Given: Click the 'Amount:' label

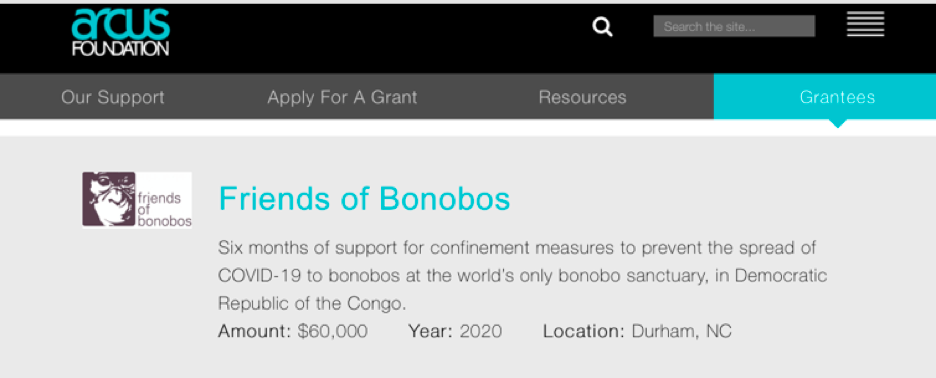Looking at the screenshot, I should click(x=255, y=331).
